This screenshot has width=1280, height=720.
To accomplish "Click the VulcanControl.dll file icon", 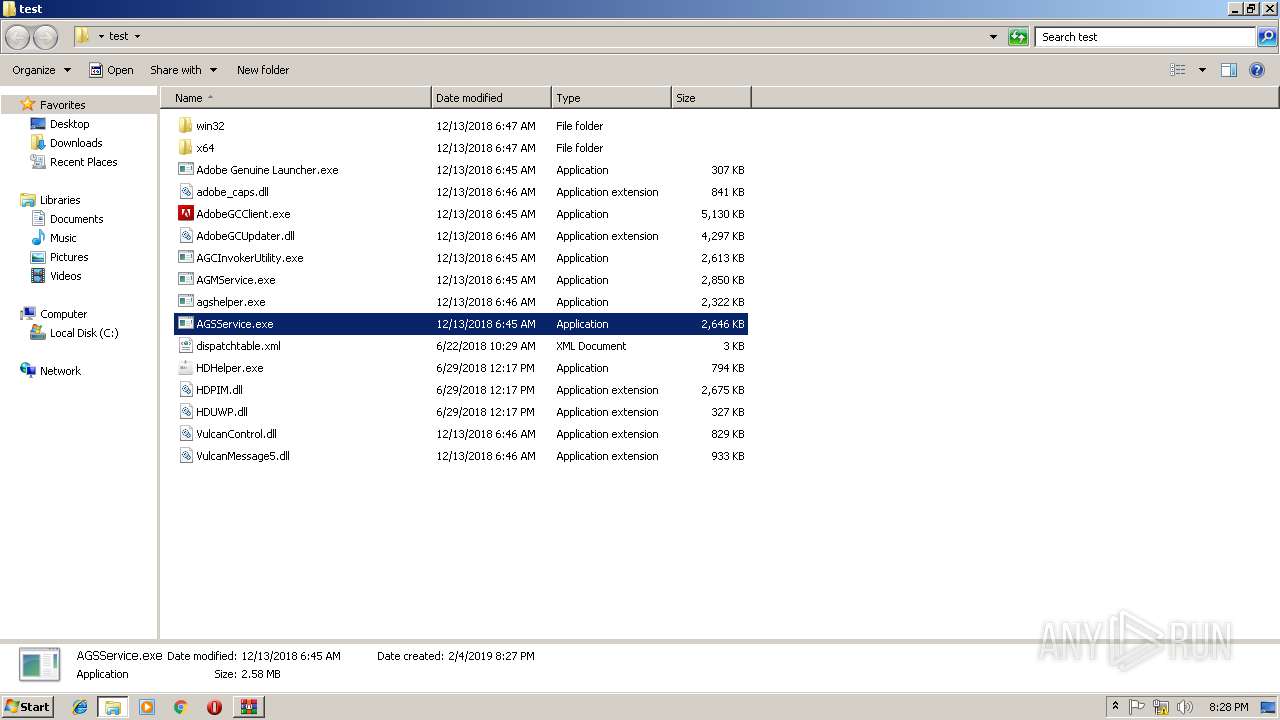I will [x=185, y=434].
